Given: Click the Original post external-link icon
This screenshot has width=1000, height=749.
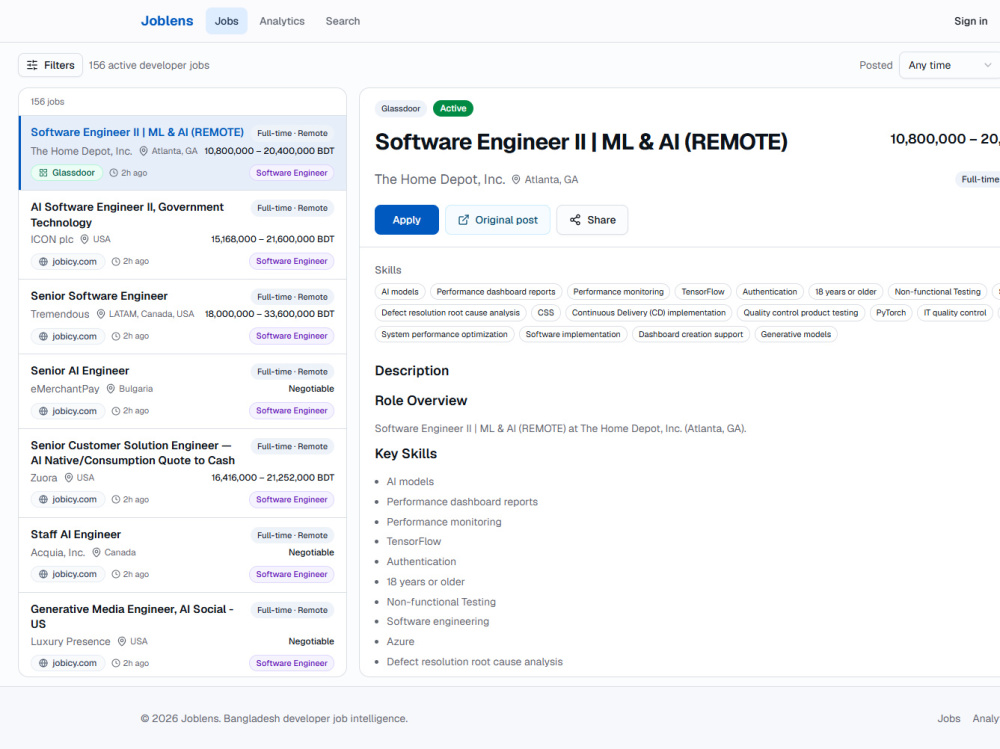Looking at the screenshot, I should click(x=464, y=220).
